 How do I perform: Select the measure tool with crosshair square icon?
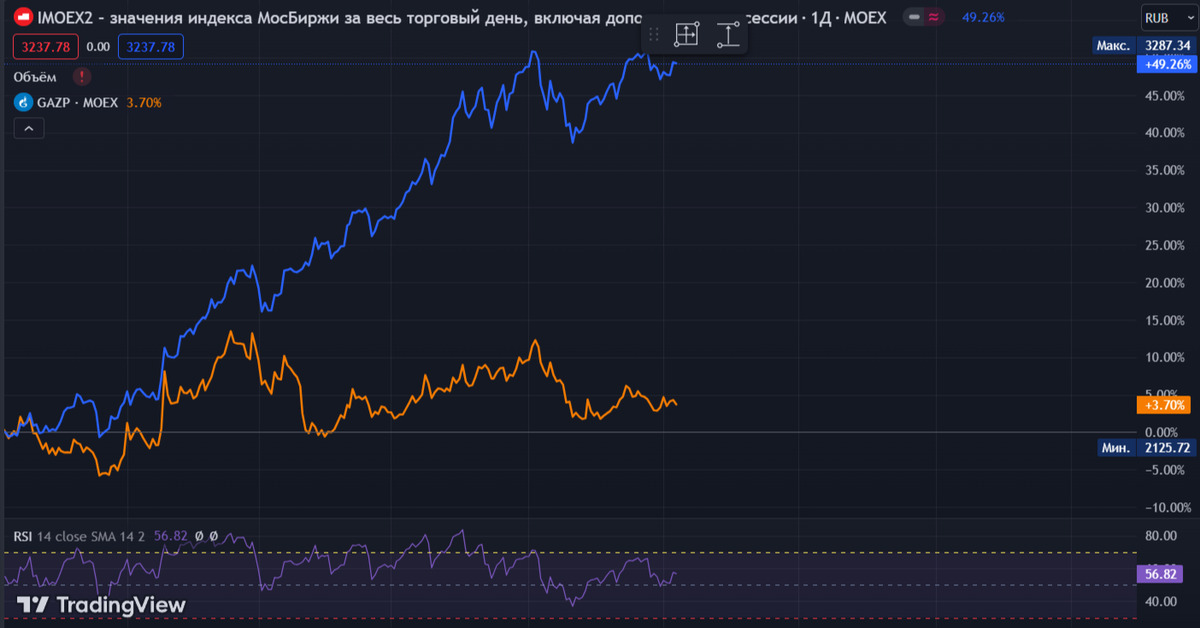686,35
